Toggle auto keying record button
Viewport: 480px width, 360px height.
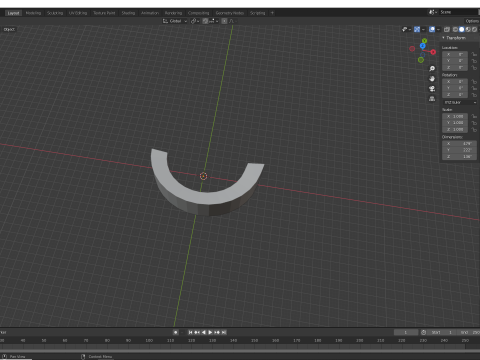point(176,332)
